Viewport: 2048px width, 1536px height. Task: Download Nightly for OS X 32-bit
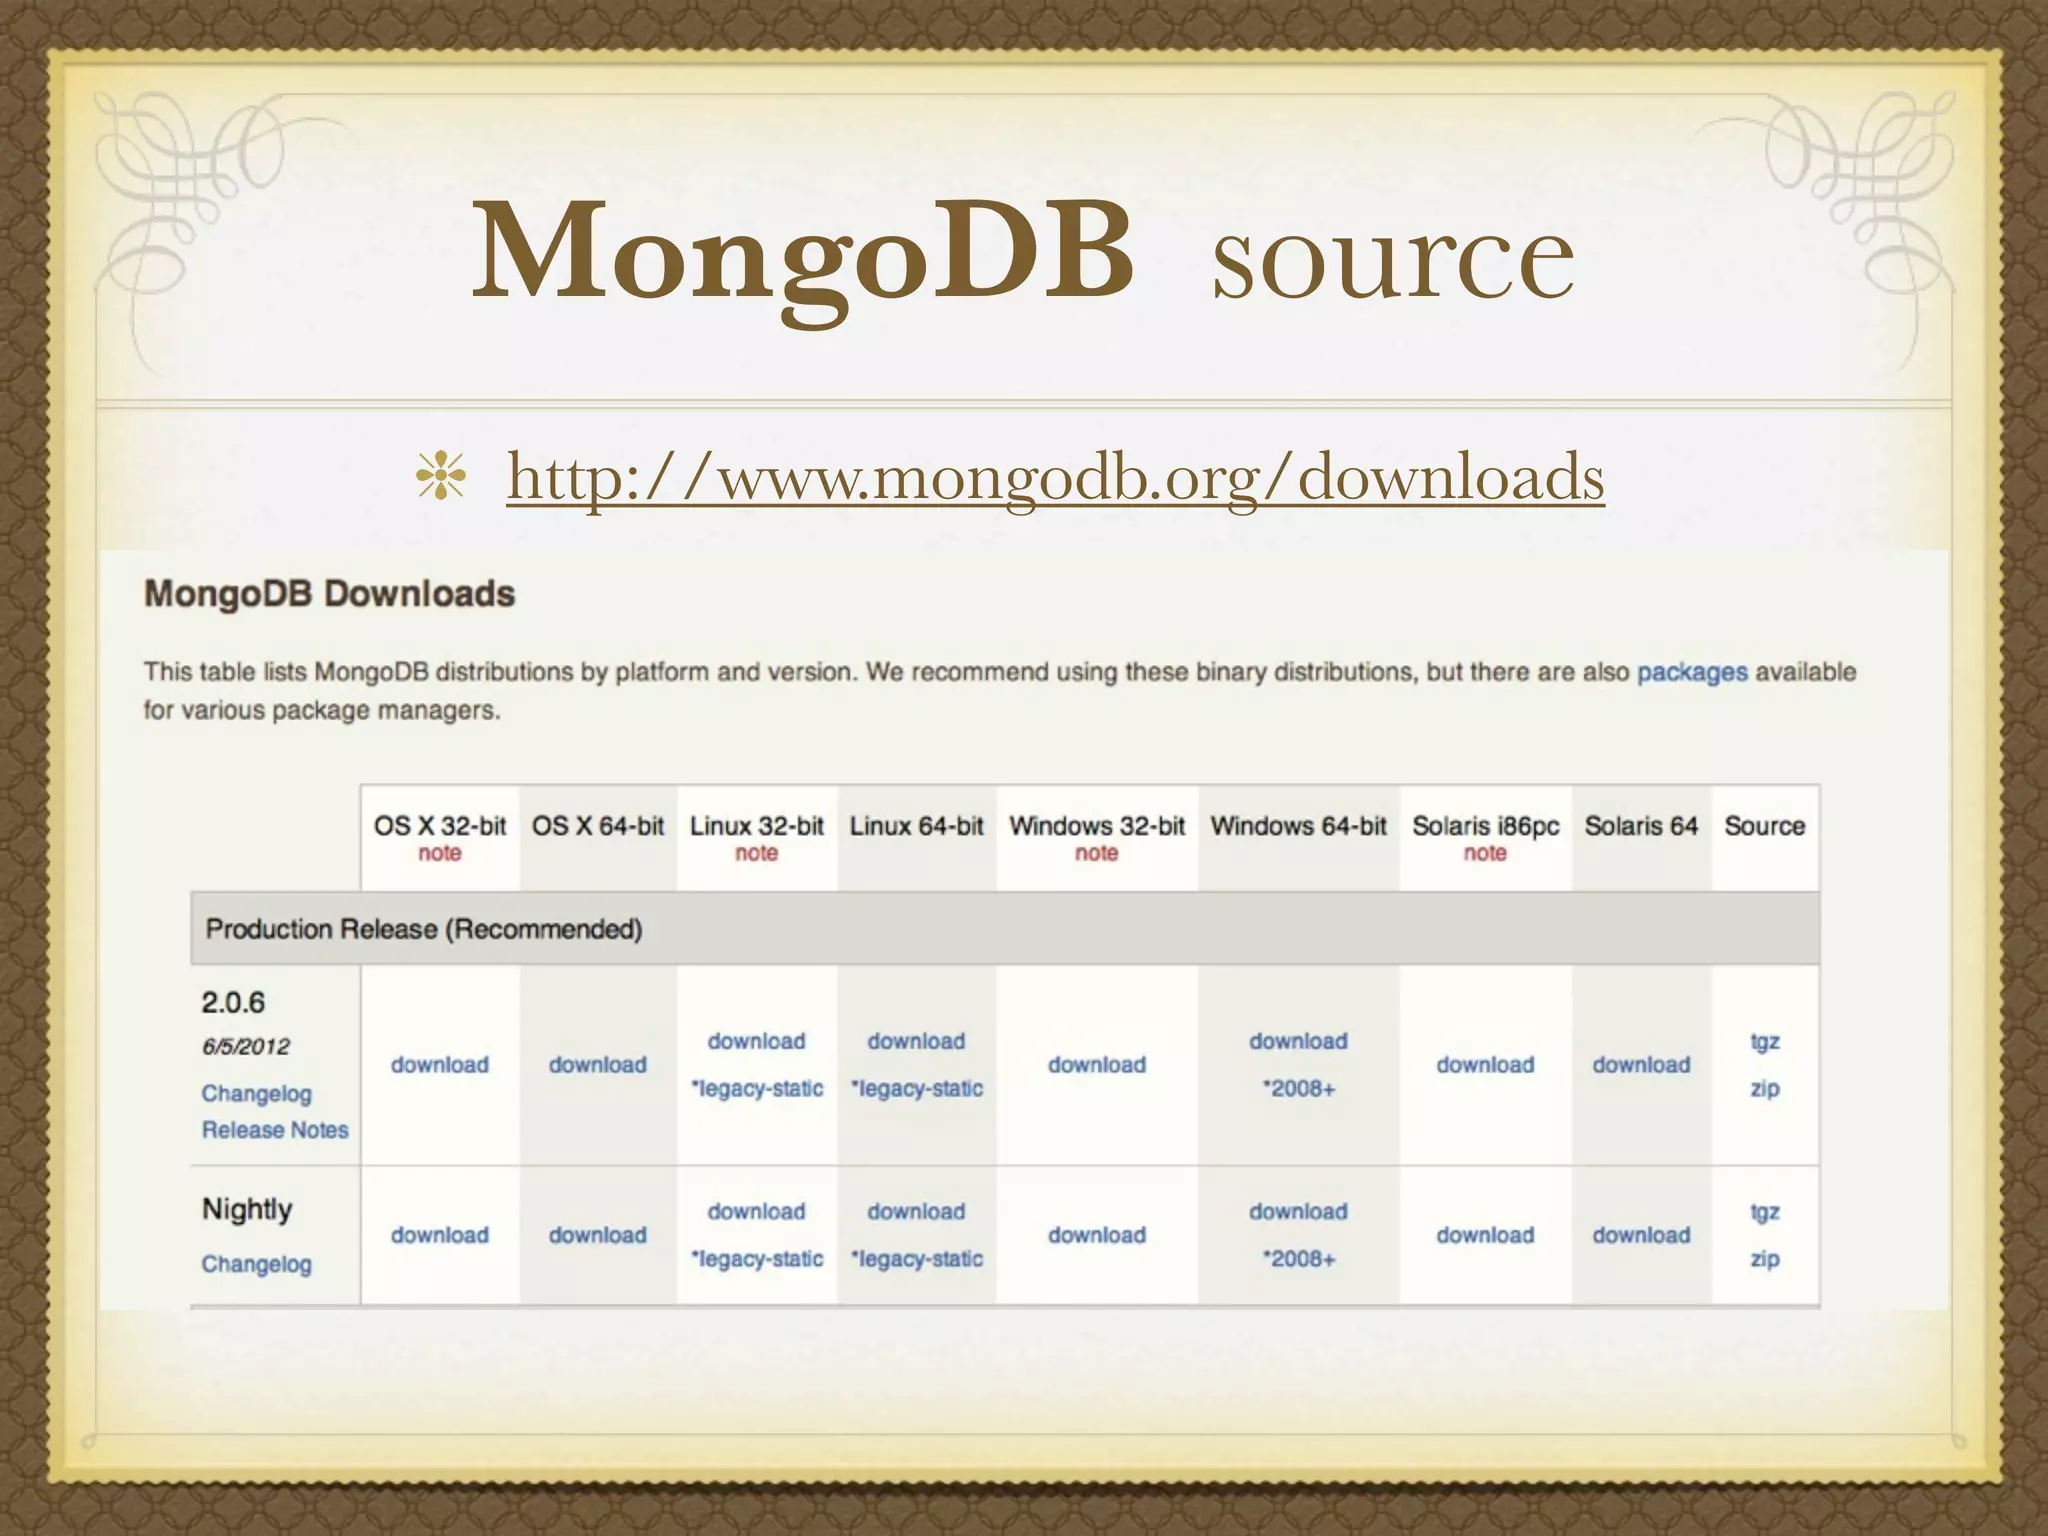point(440,1235)
